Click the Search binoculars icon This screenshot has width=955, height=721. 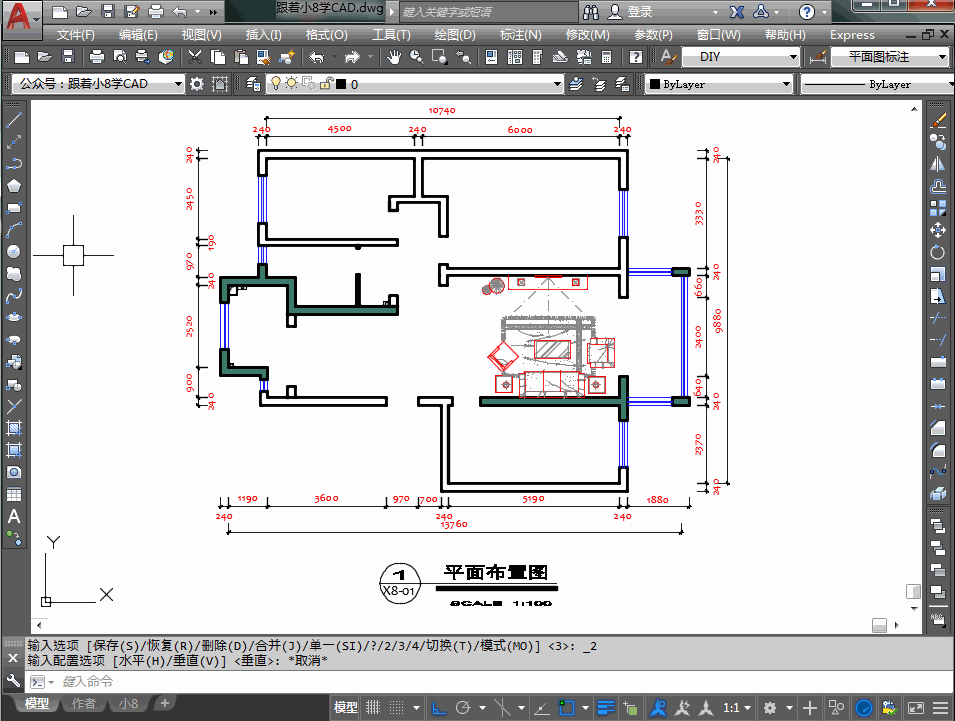(x=590, y=12)
